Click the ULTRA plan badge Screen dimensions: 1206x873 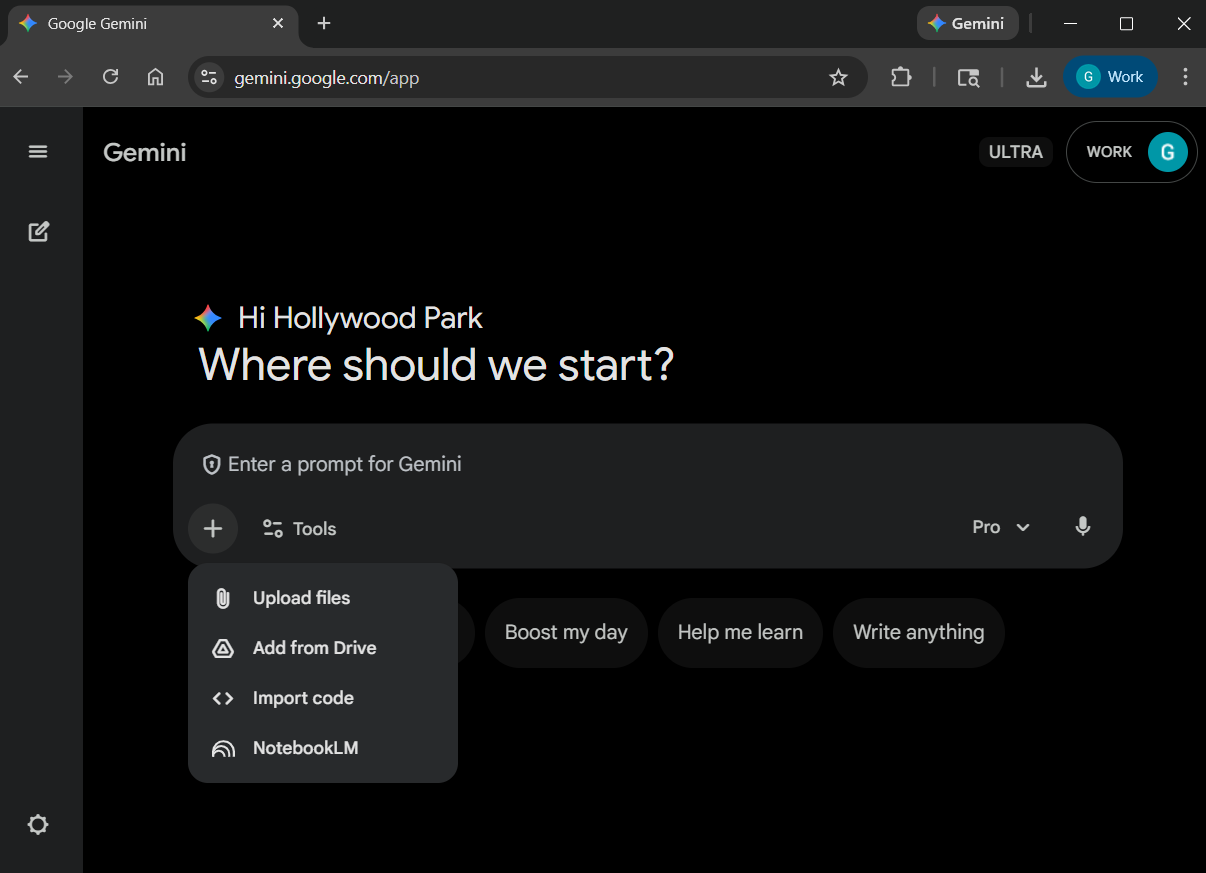1016,152
